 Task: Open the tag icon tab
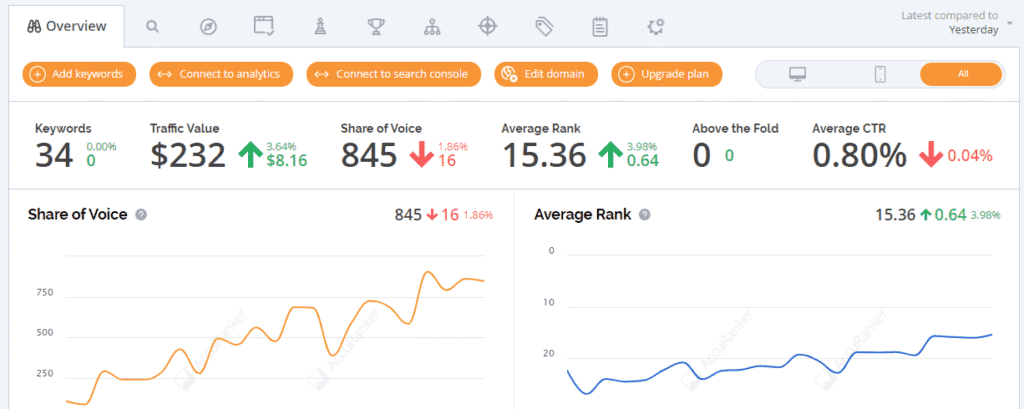tap(544, 26)
